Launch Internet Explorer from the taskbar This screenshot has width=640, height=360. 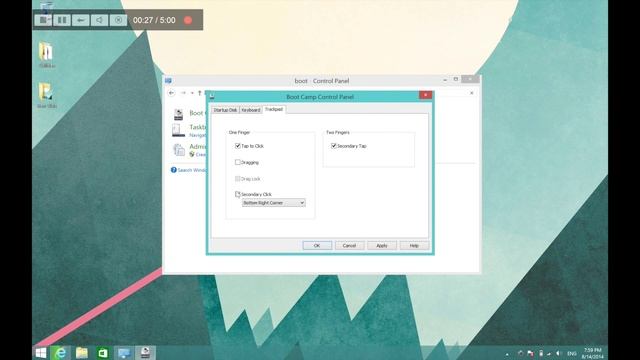pyautogui.click(x=60, y=353)
